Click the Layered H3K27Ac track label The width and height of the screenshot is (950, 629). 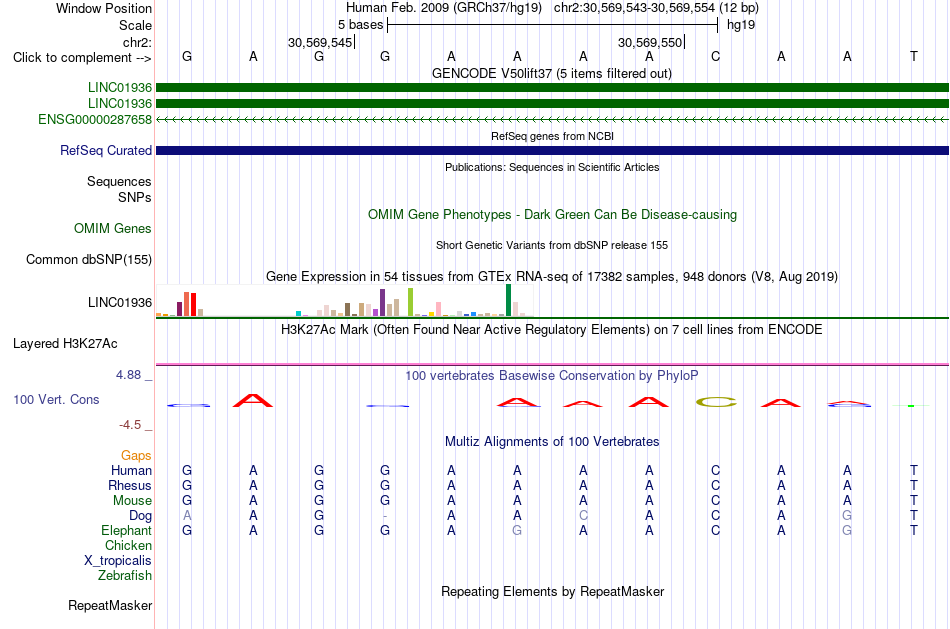click(65, 344)
